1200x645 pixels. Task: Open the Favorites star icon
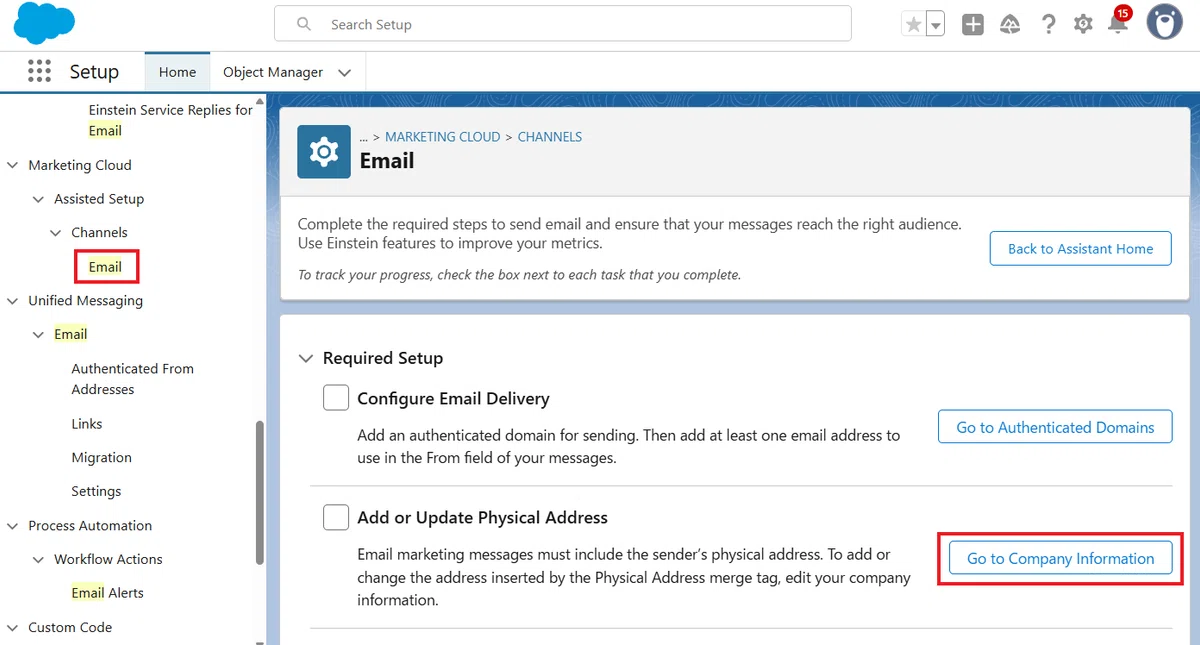[912, 24]
